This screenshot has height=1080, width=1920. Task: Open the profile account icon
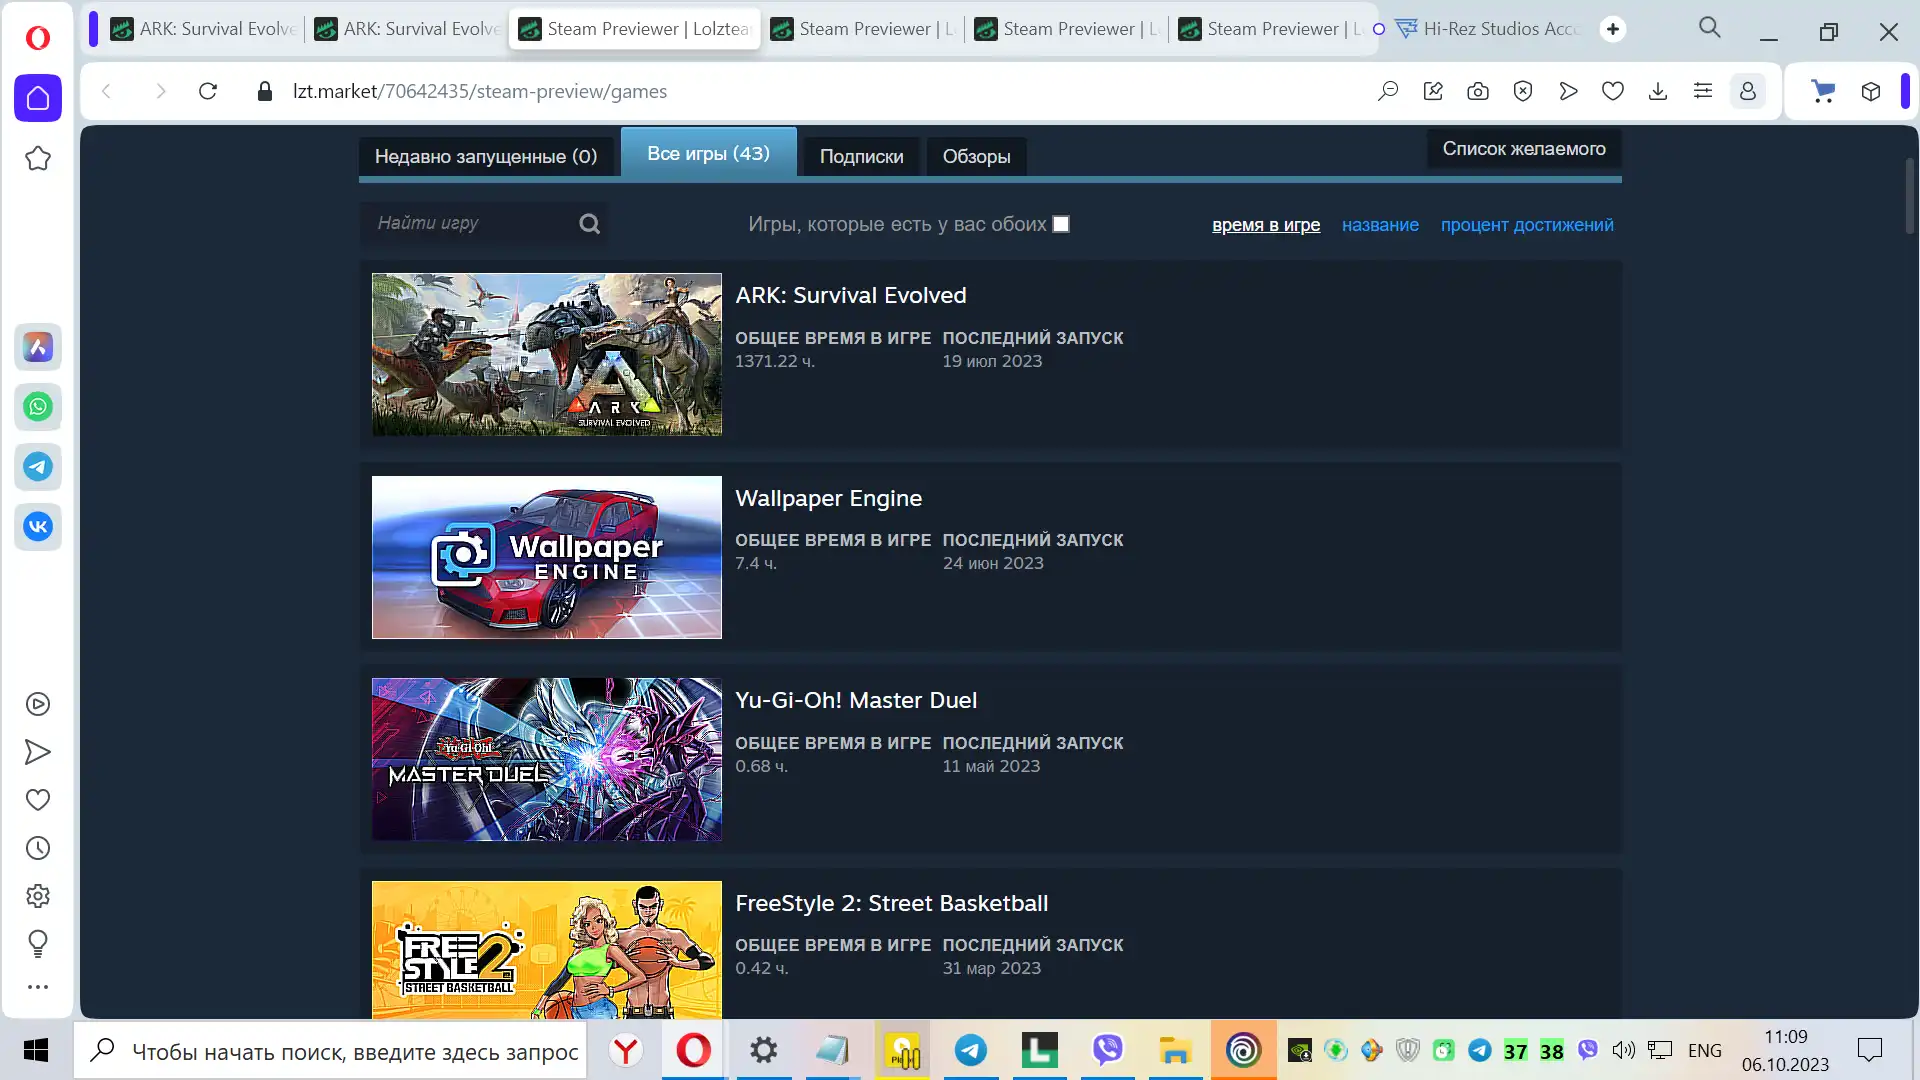[x=1748, y=91]
